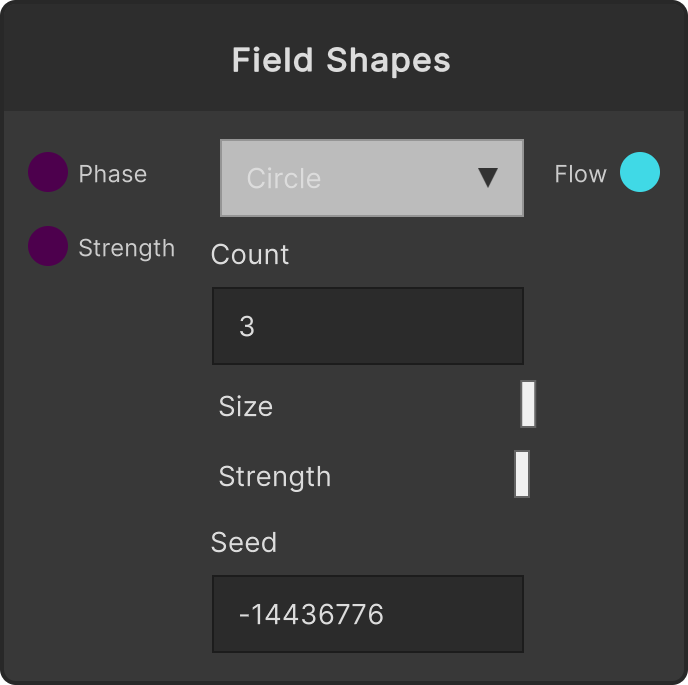Click the Seed field showing -14436776
The image size is (688, 685).
tap(368, 614)
